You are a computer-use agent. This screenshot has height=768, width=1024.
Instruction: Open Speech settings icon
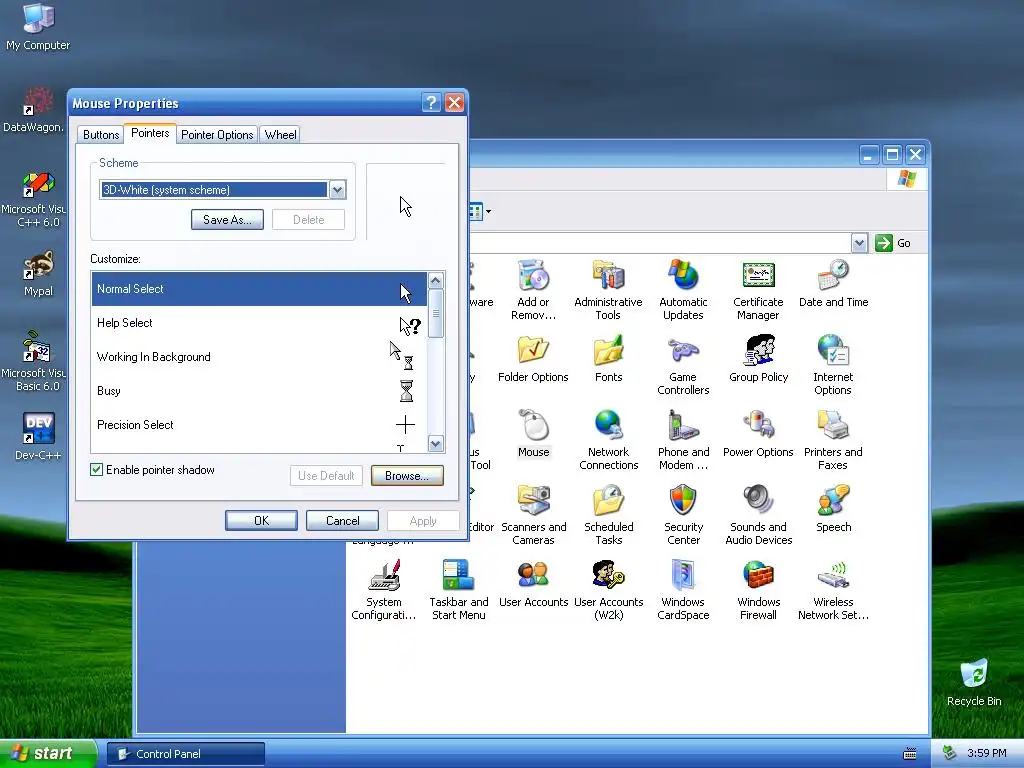pos(833,509)
